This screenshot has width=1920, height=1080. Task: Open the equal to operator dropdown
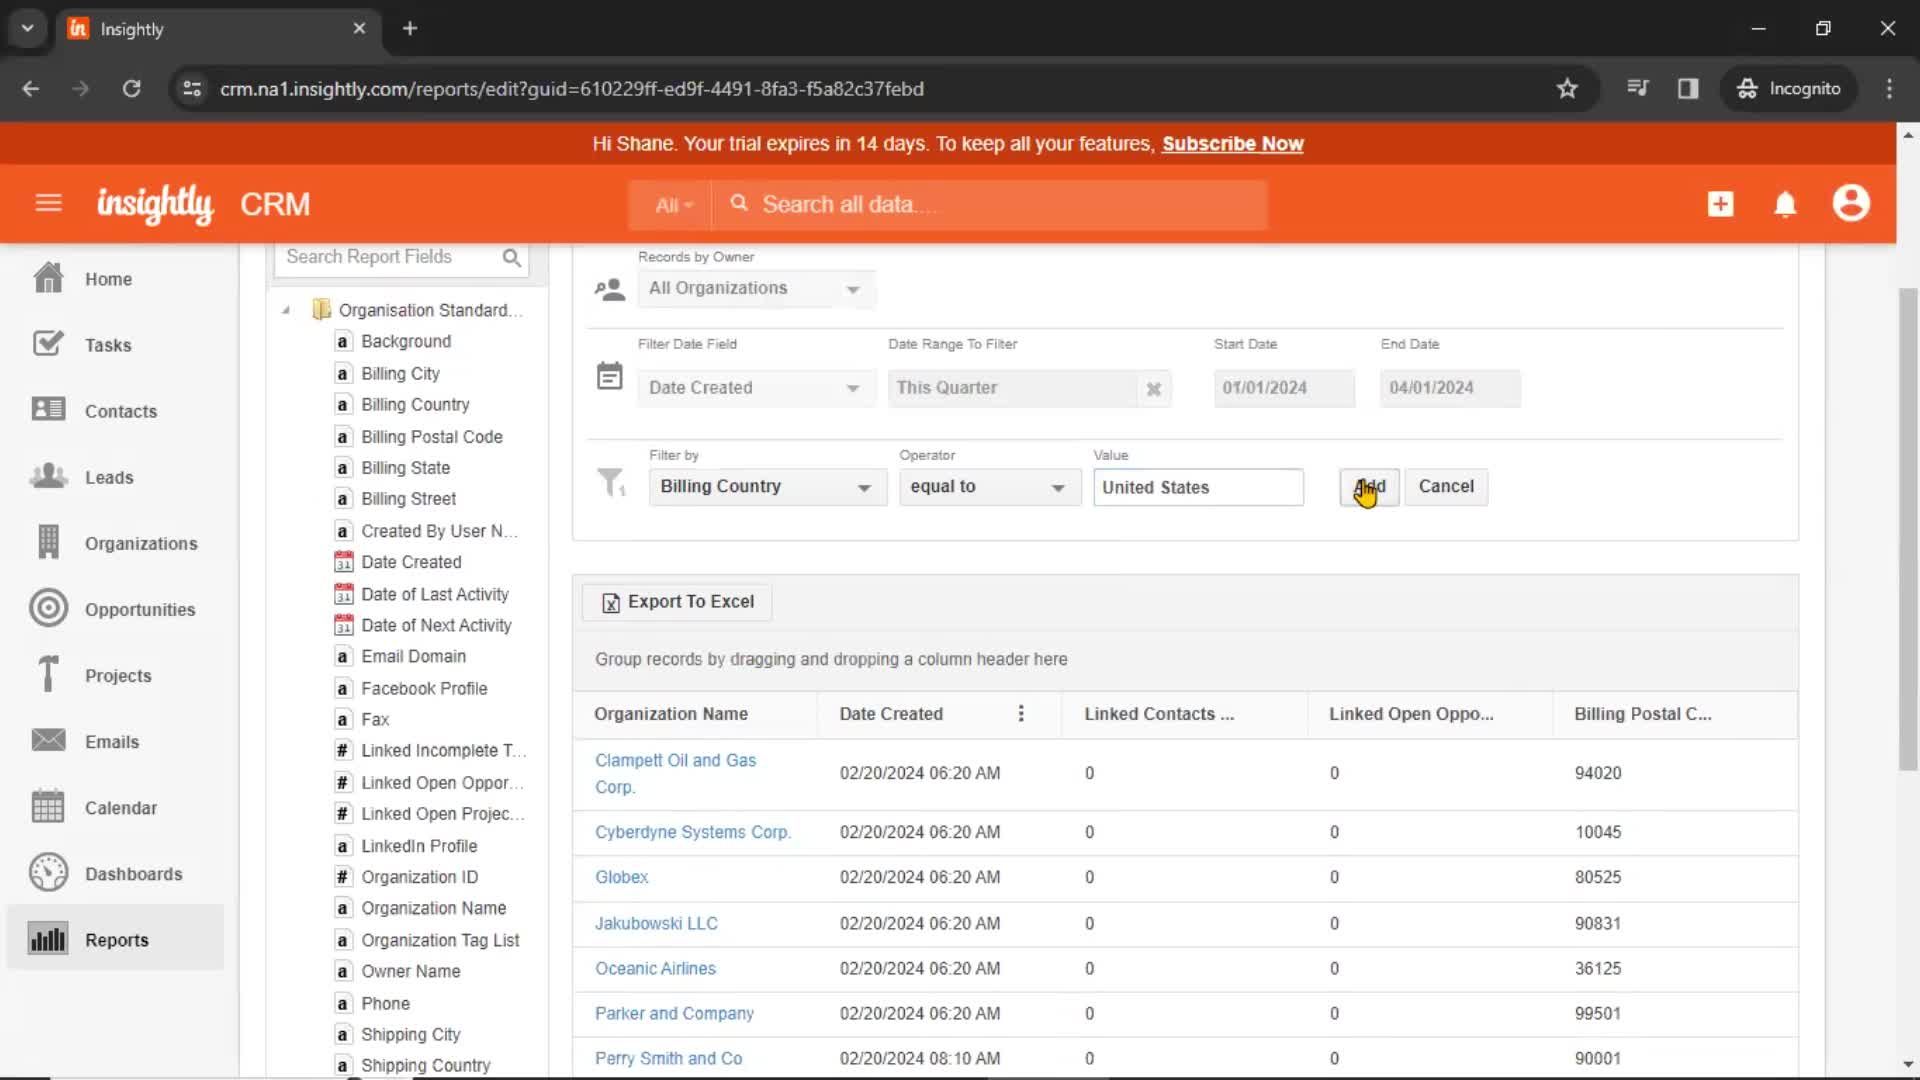tap(990, 487)
